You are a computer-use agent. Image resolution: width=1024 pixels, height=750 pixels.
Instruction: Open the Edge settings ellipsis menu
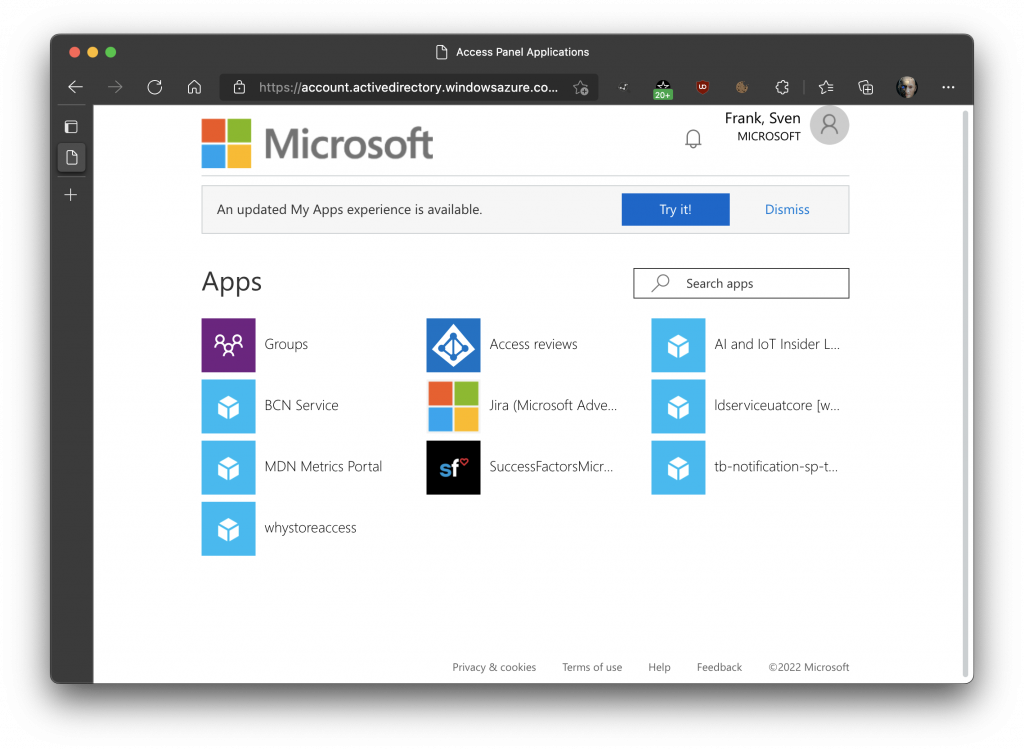[x=948, y=87]
